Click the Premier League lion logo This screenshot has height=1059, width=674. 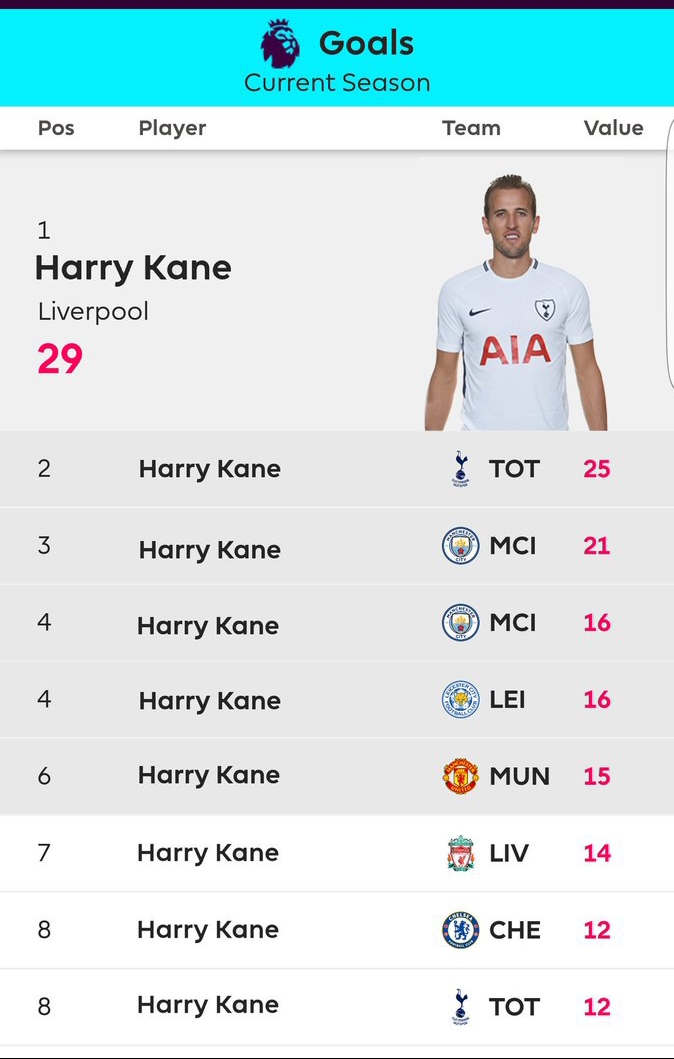280,44
